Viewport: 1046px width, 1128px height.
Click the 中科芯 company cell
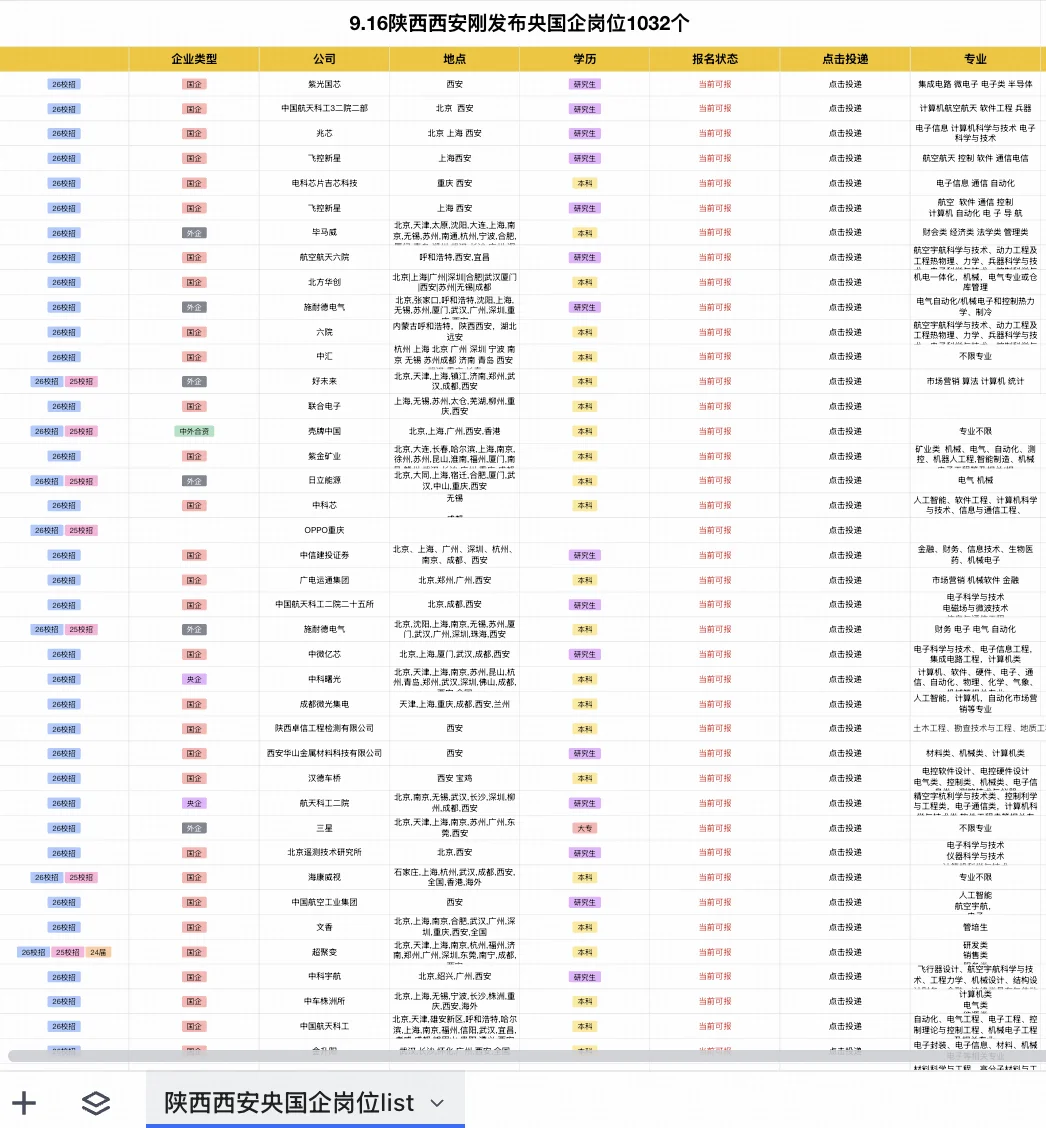(324, 505)
